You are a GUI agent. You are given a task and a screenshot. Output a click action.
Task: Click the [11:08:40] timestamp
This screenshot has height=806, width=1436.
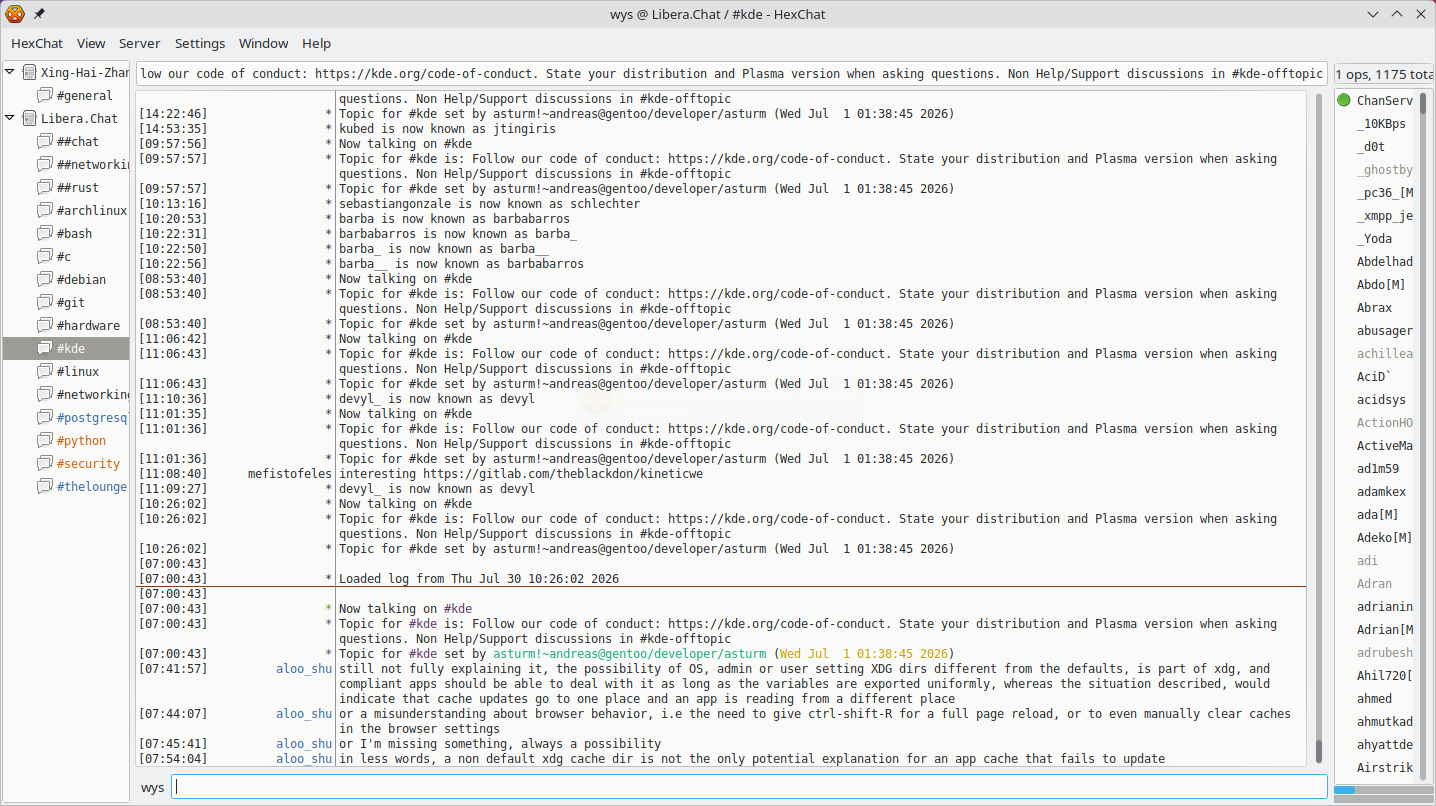173,474
